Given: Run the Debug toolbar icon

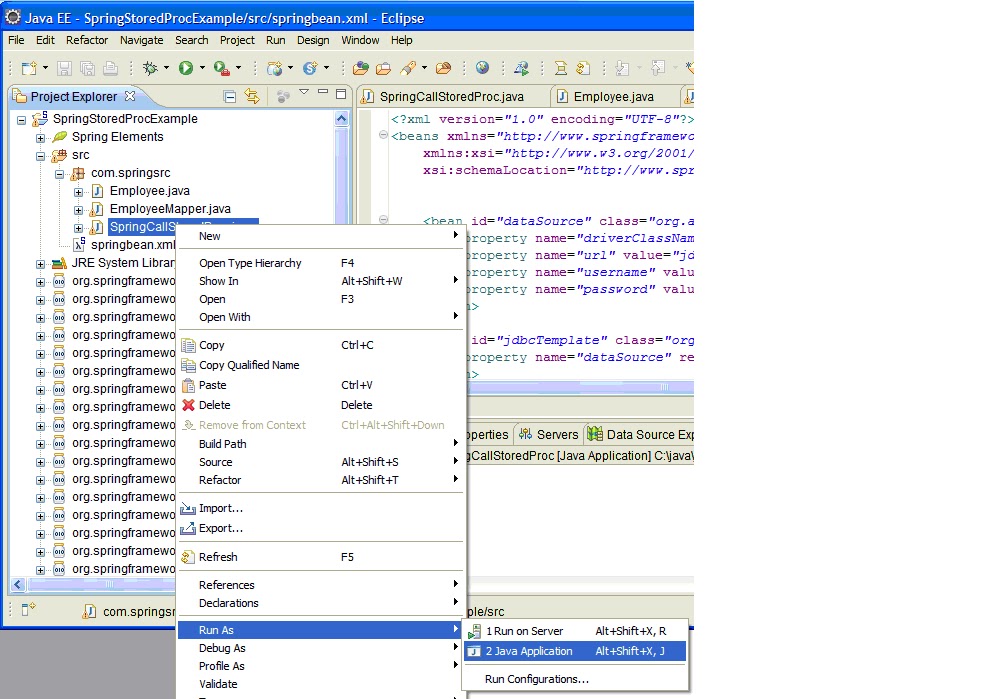Looking at the screenshot, I should click(x=150, y=68).
